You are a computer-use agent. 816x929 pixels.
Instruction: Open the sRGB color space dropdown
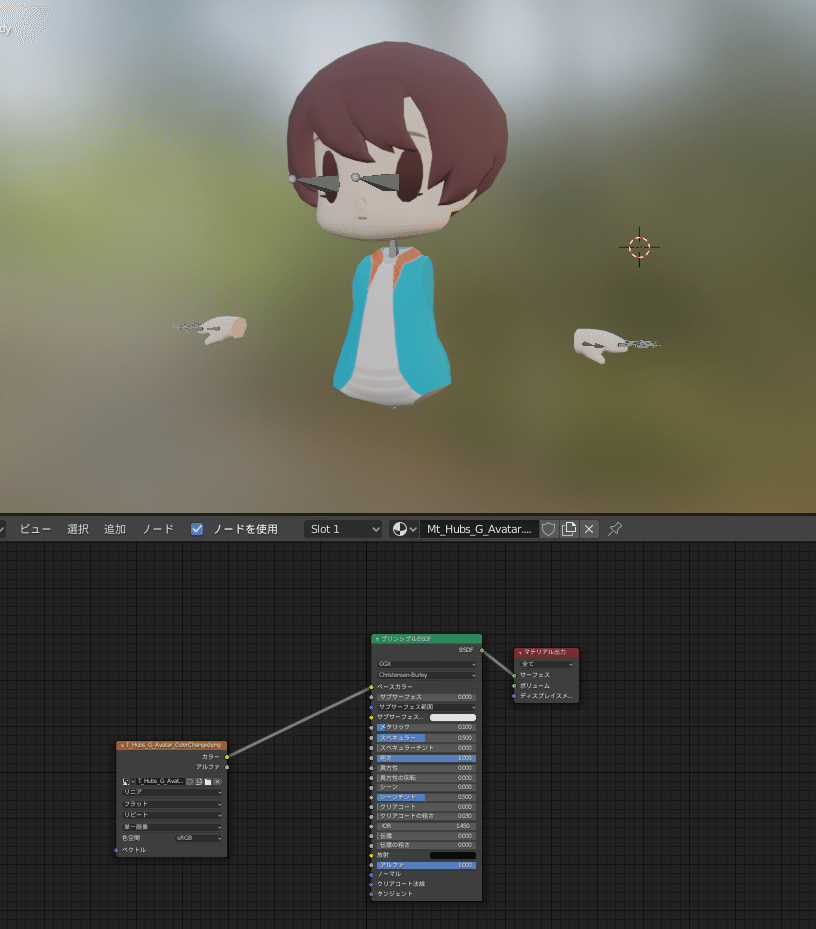[x=199, y=838]
